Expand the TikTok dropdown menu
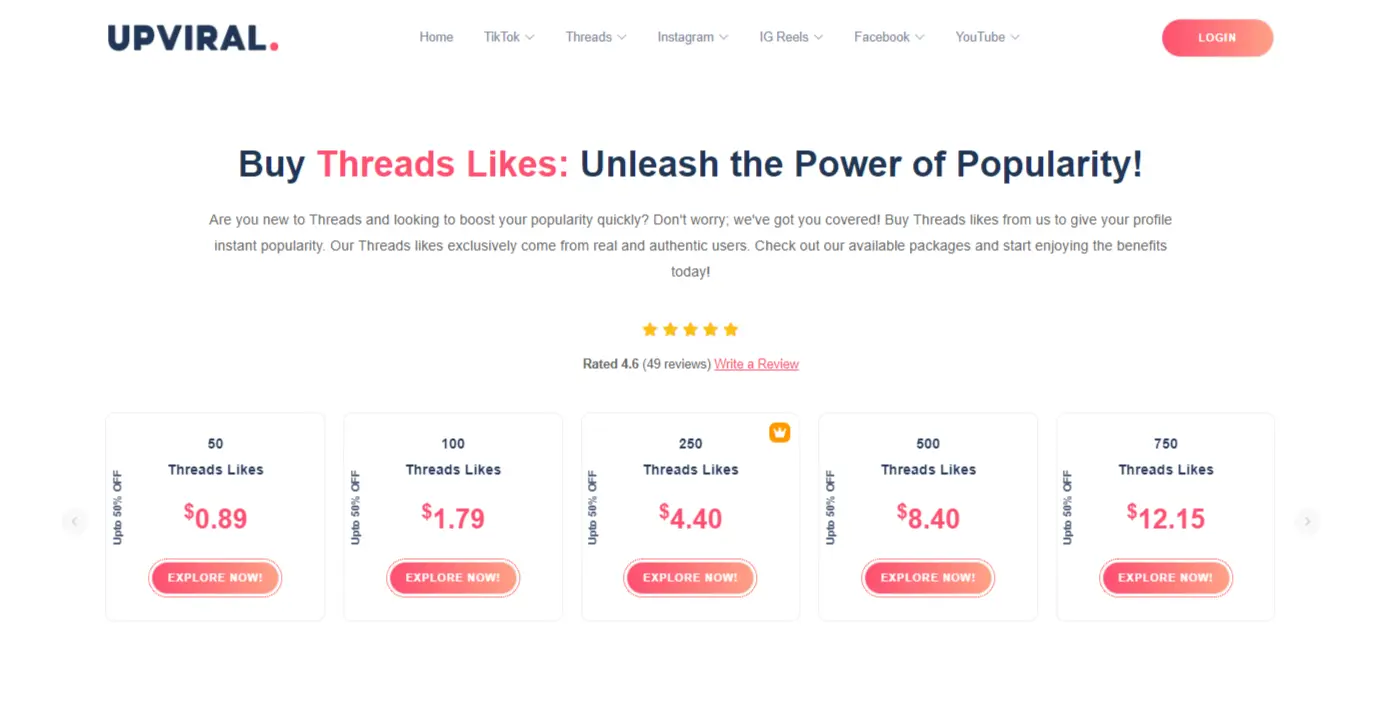 509,37
